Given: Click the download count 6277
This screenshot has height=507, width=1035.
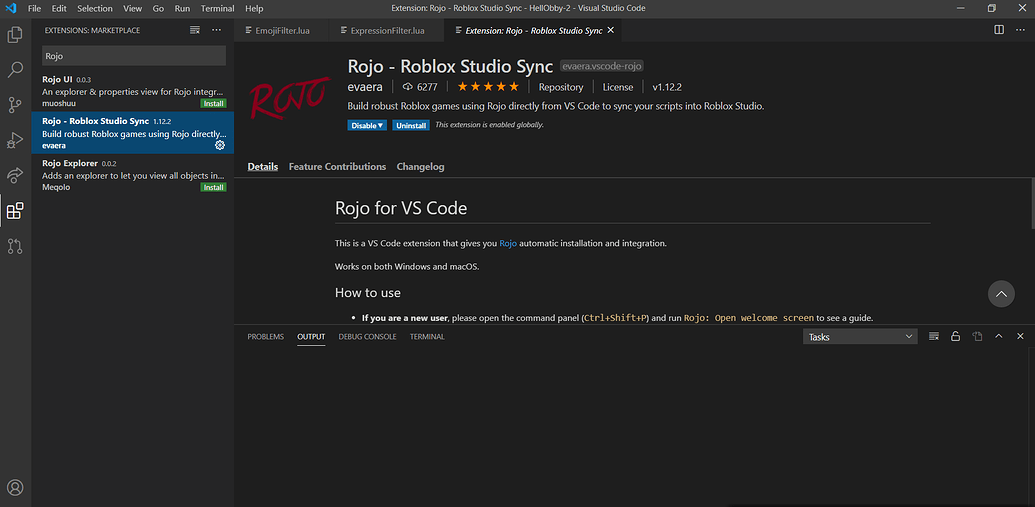Looking at the screenshot, I should [420, 86].
